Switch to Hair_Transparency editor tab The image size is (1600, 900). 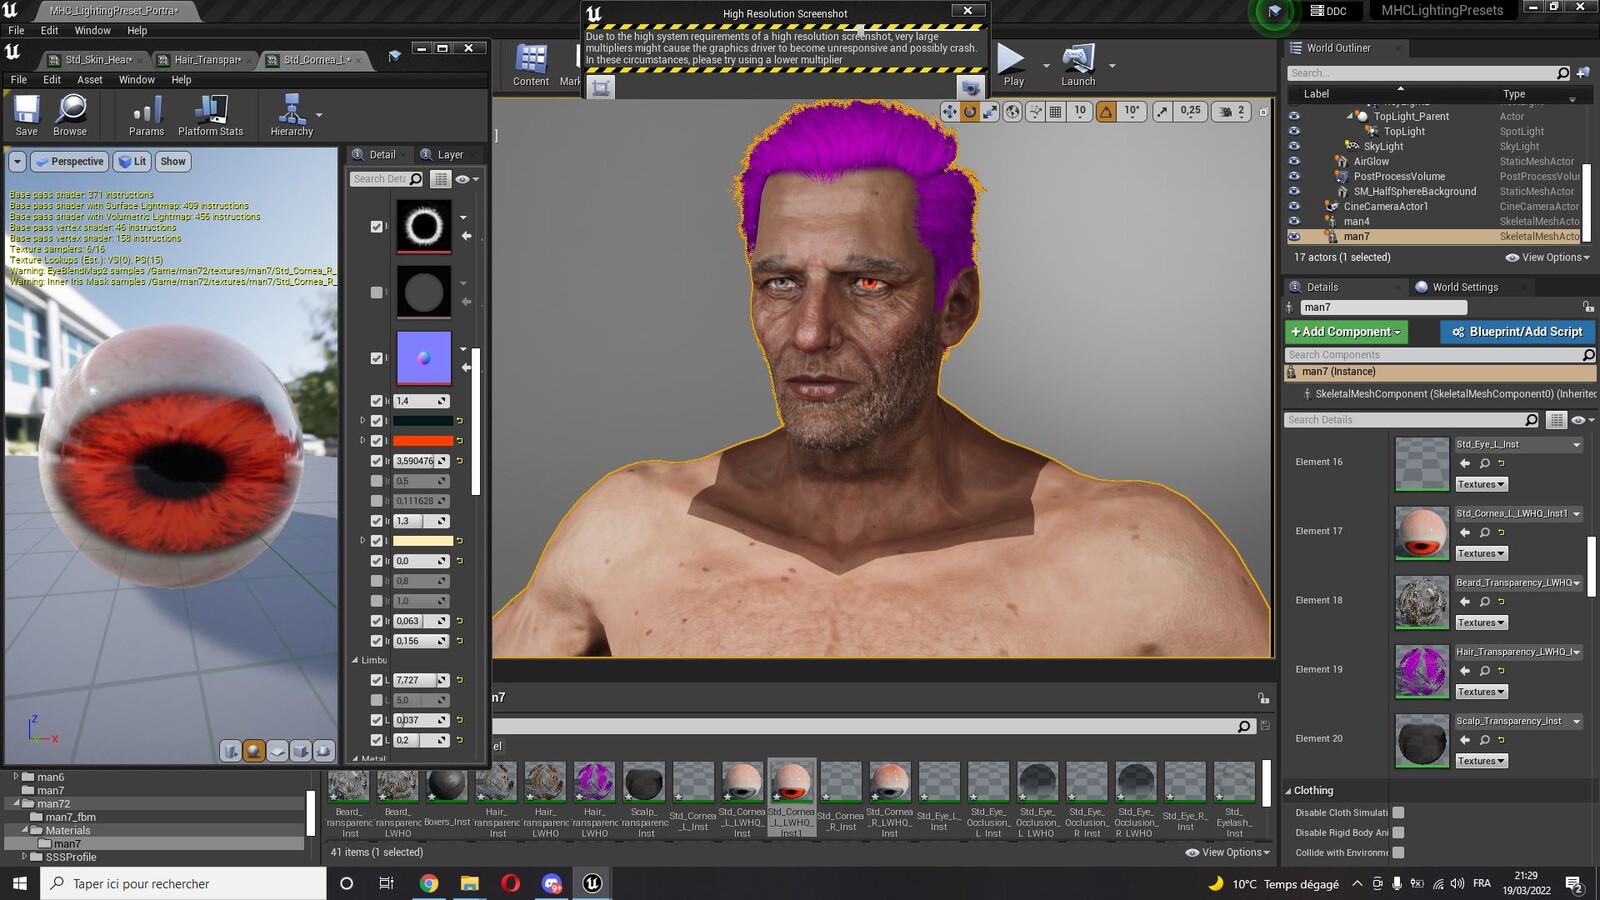[207, 60]
